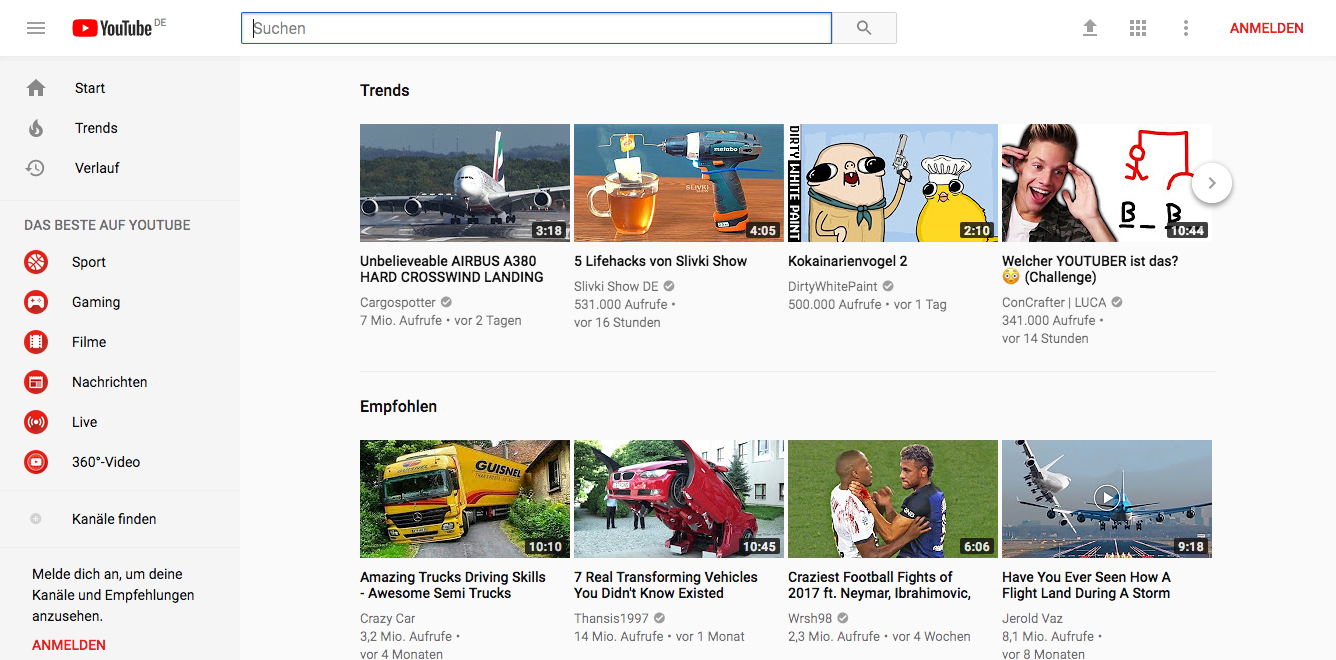Open Kanäle finden in sidebar
This screenshot has width=1336, height=660.
[114, 519]
